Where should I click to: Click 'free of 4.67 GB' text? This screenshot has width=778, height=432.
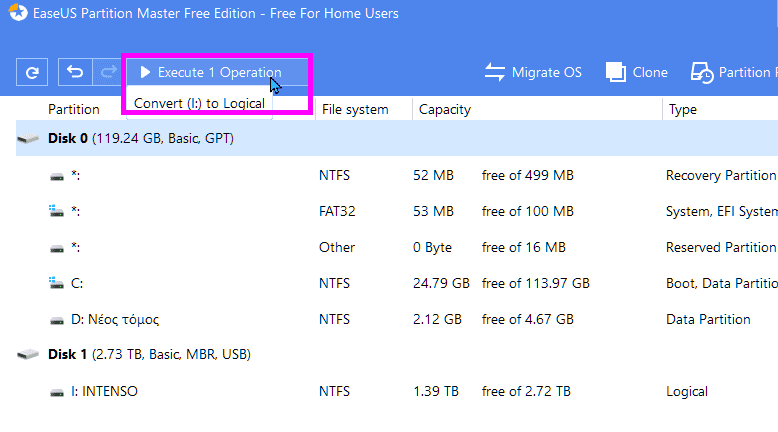pos(527,319)
